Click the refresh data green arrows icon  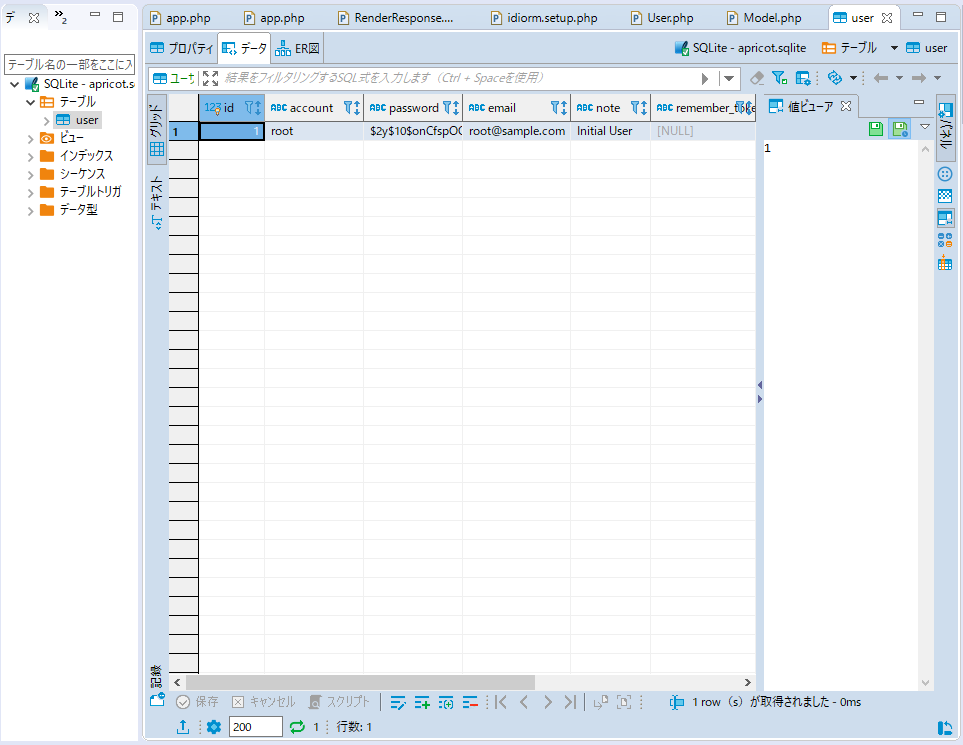(297, 727)
